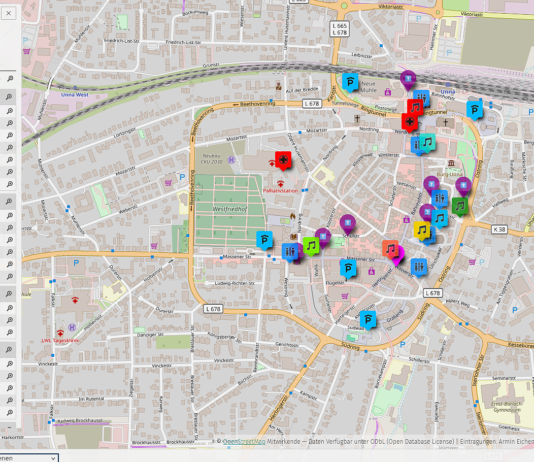The width and height of the screenshot is (534, 462).
Task: Click the orange music note marker
Action: [390, 249]
